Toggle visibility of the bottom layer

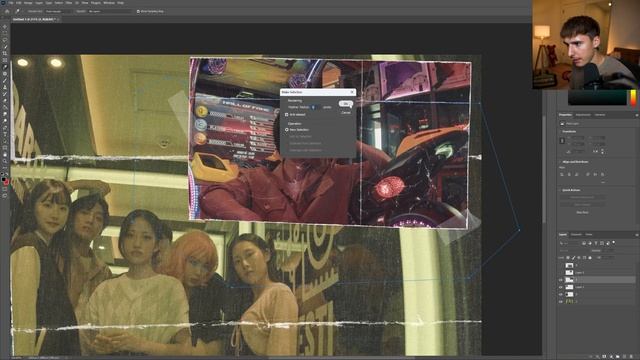pyautogui.click(x=561, y=302)
